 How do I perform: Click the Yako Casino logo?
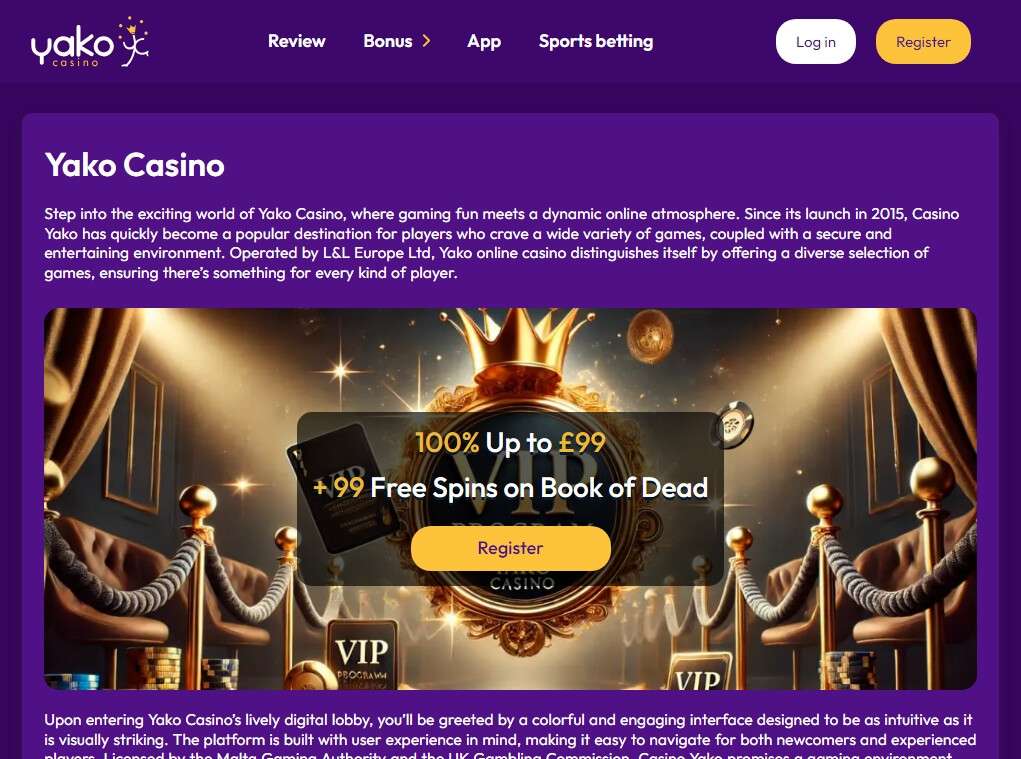90,42
